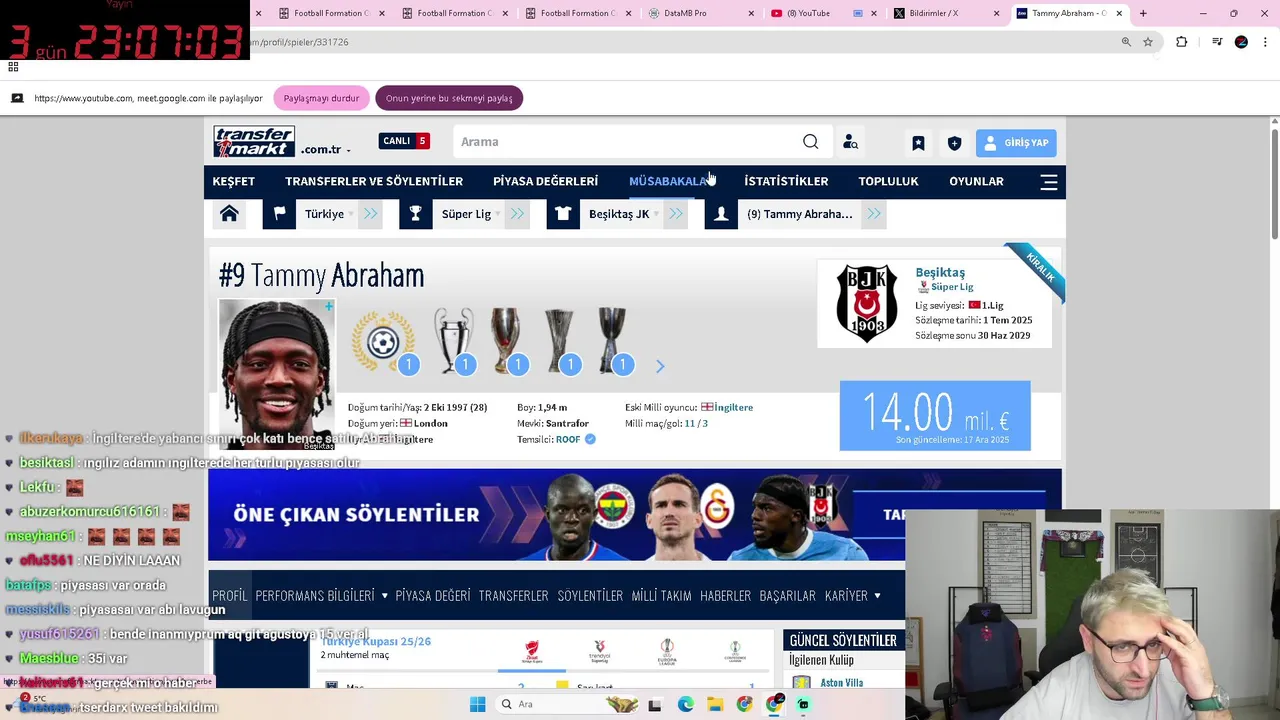
Task: Click the search magnifier icon
Action: (811, 142)
